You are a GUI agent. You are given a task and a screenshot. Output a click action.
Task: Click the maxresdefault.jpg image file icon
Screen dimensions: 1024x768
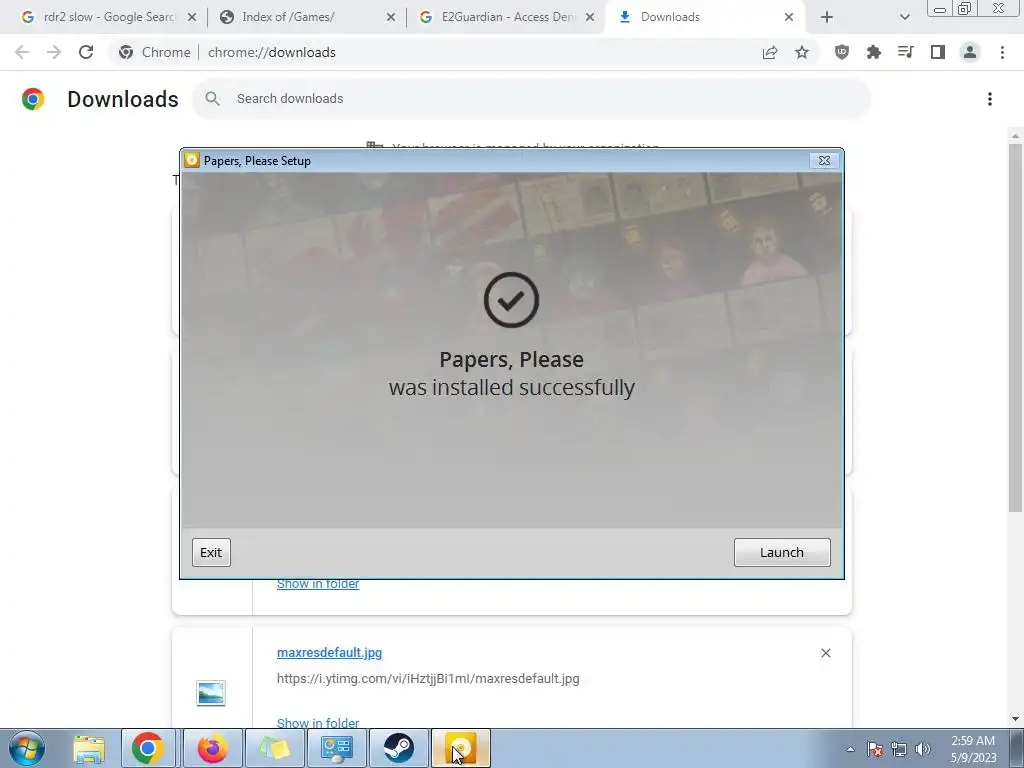tap(211, 693)
